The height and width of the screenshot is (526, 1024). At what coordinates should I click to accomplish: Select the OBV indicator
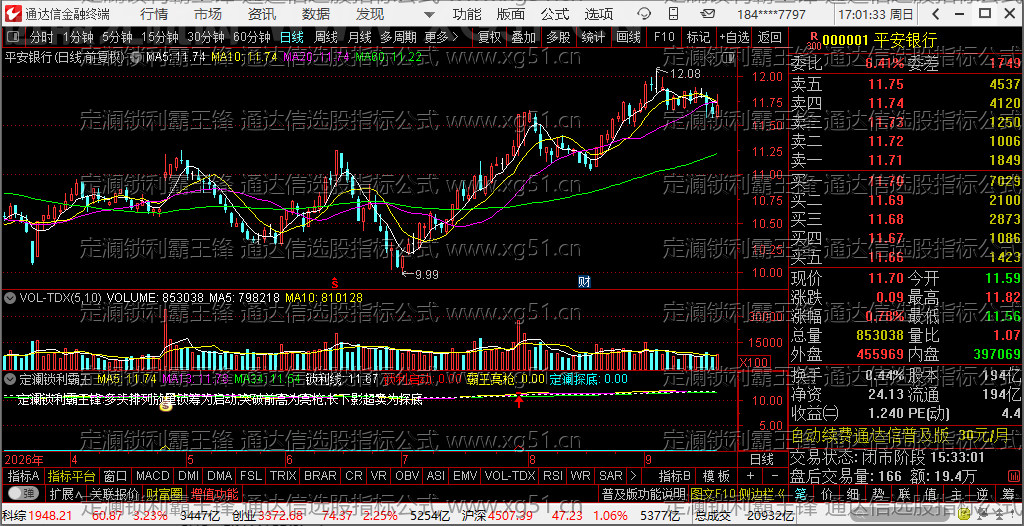tap(408, 475)
